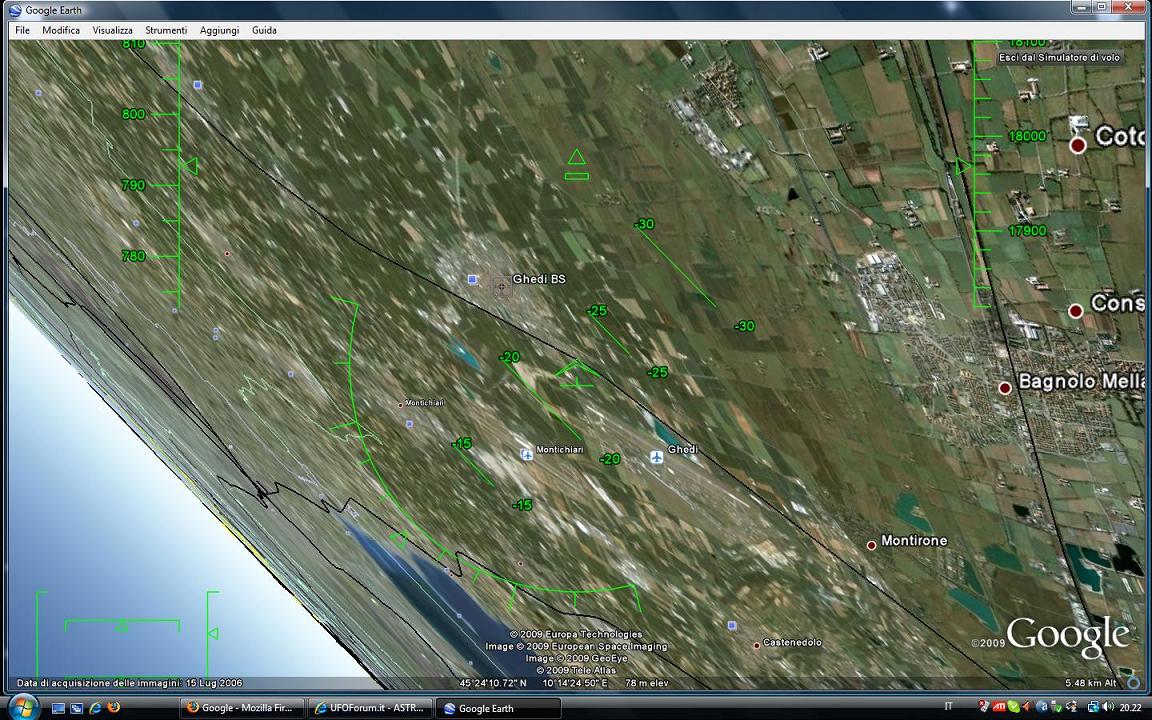Image resolution: width=1152 pixels, height=720 pixels.
Task: Open the Guida menu
Action: (264, 30)
